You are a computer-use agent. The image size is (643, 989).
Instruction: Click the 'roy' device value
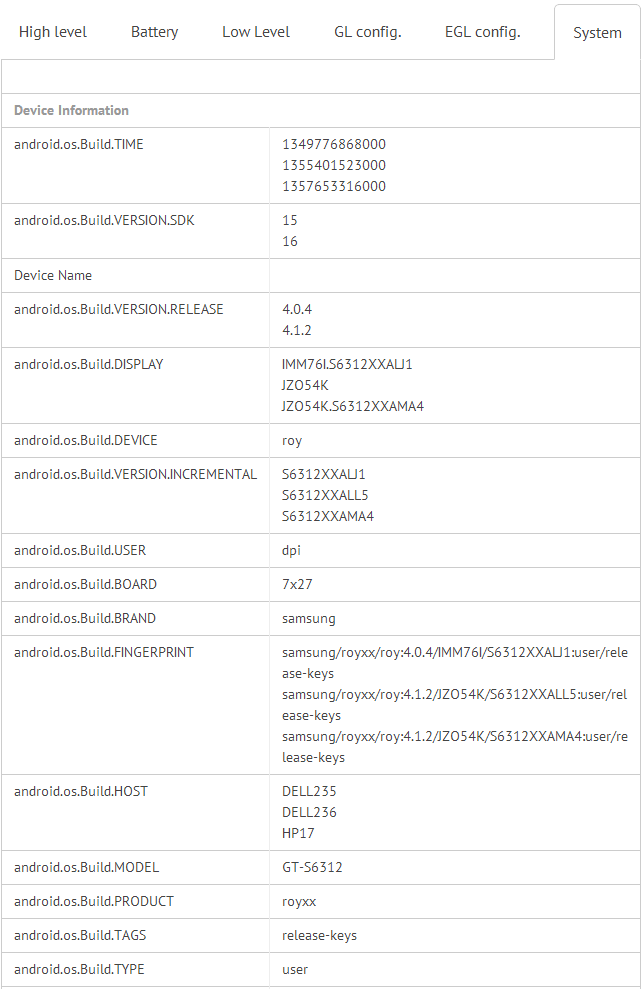click(292, 440)
